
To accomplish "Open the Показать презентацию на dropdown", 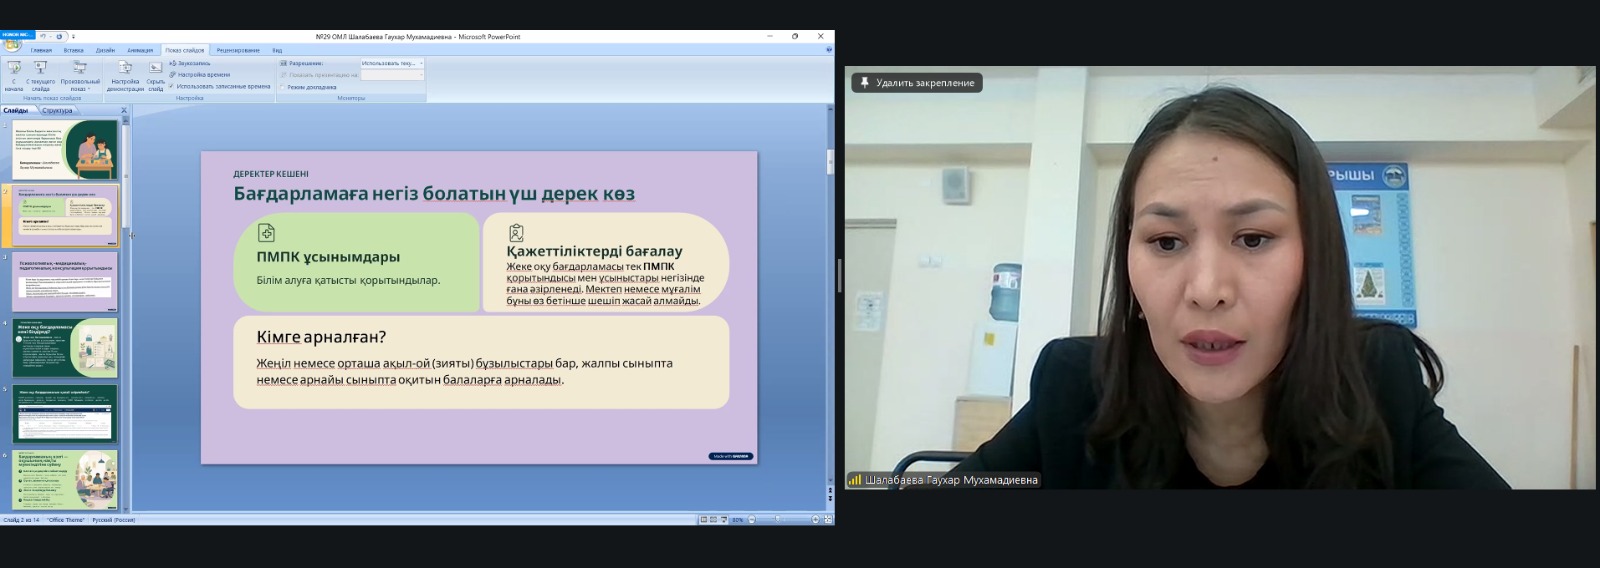I will coord(392,75).
